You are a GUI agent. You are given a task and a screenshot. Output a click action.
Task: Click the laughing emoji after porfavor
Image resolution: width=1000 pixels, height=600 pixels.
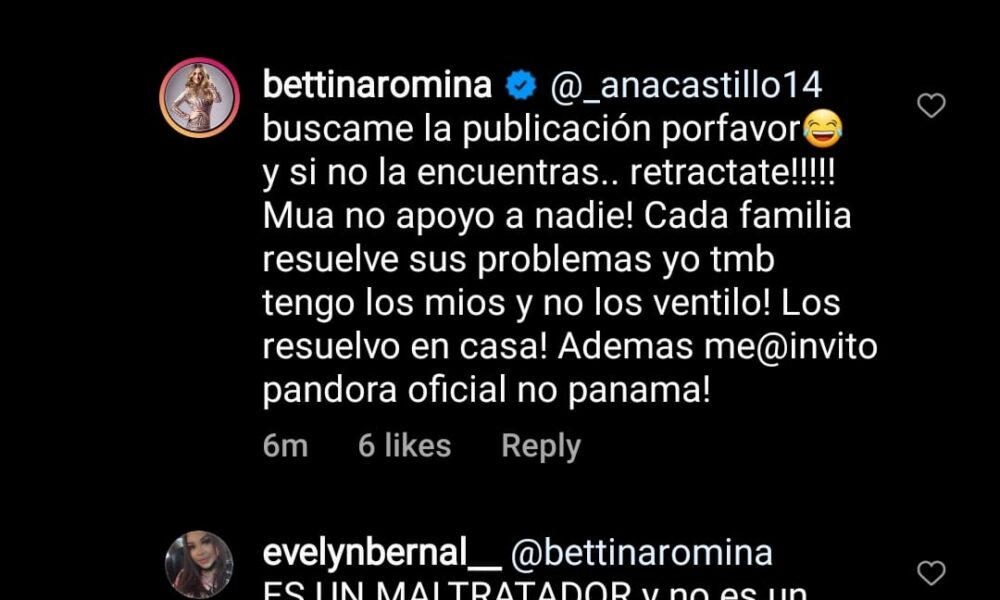[823, 129]
